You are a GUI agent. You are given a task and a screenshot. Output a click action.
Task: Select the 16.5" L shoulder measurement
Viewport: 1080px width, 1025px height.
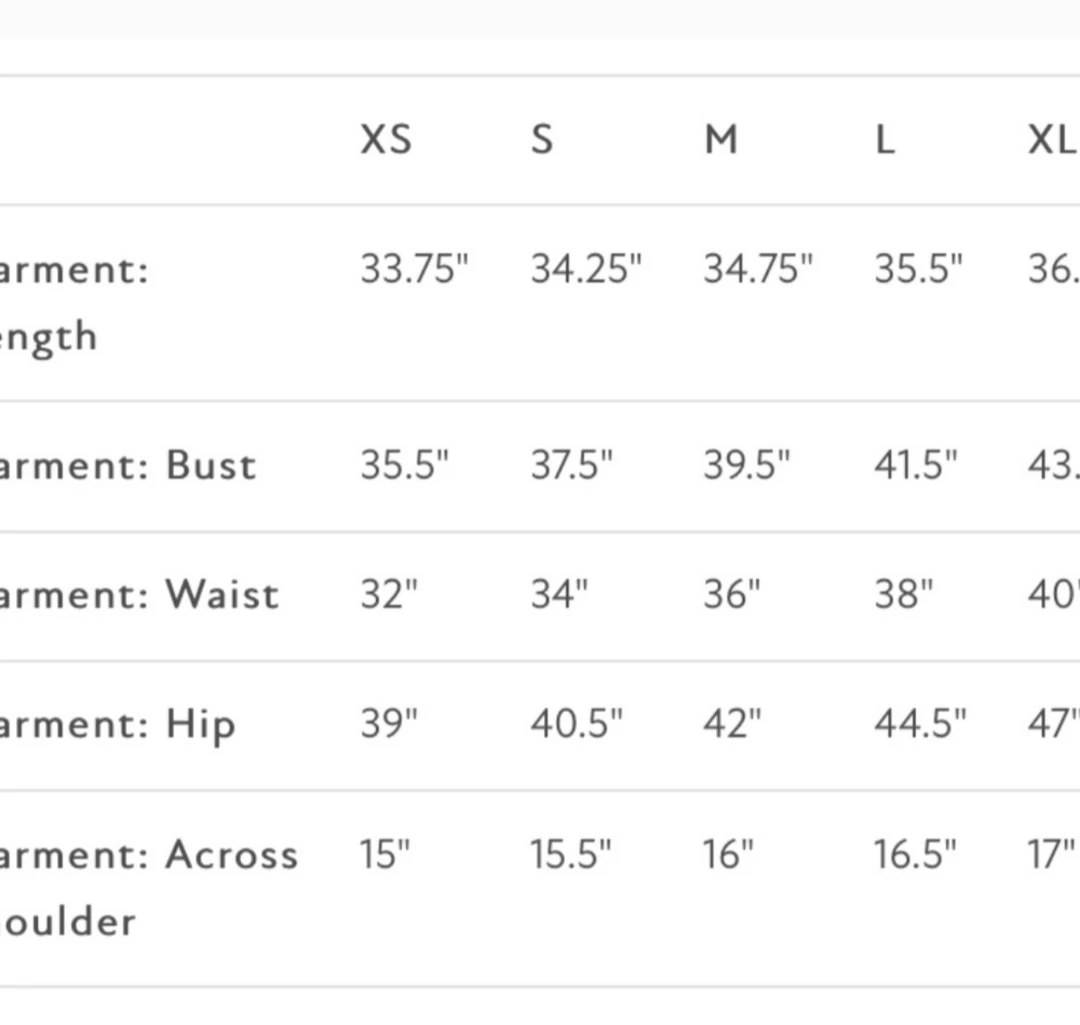tap(914, 855)
